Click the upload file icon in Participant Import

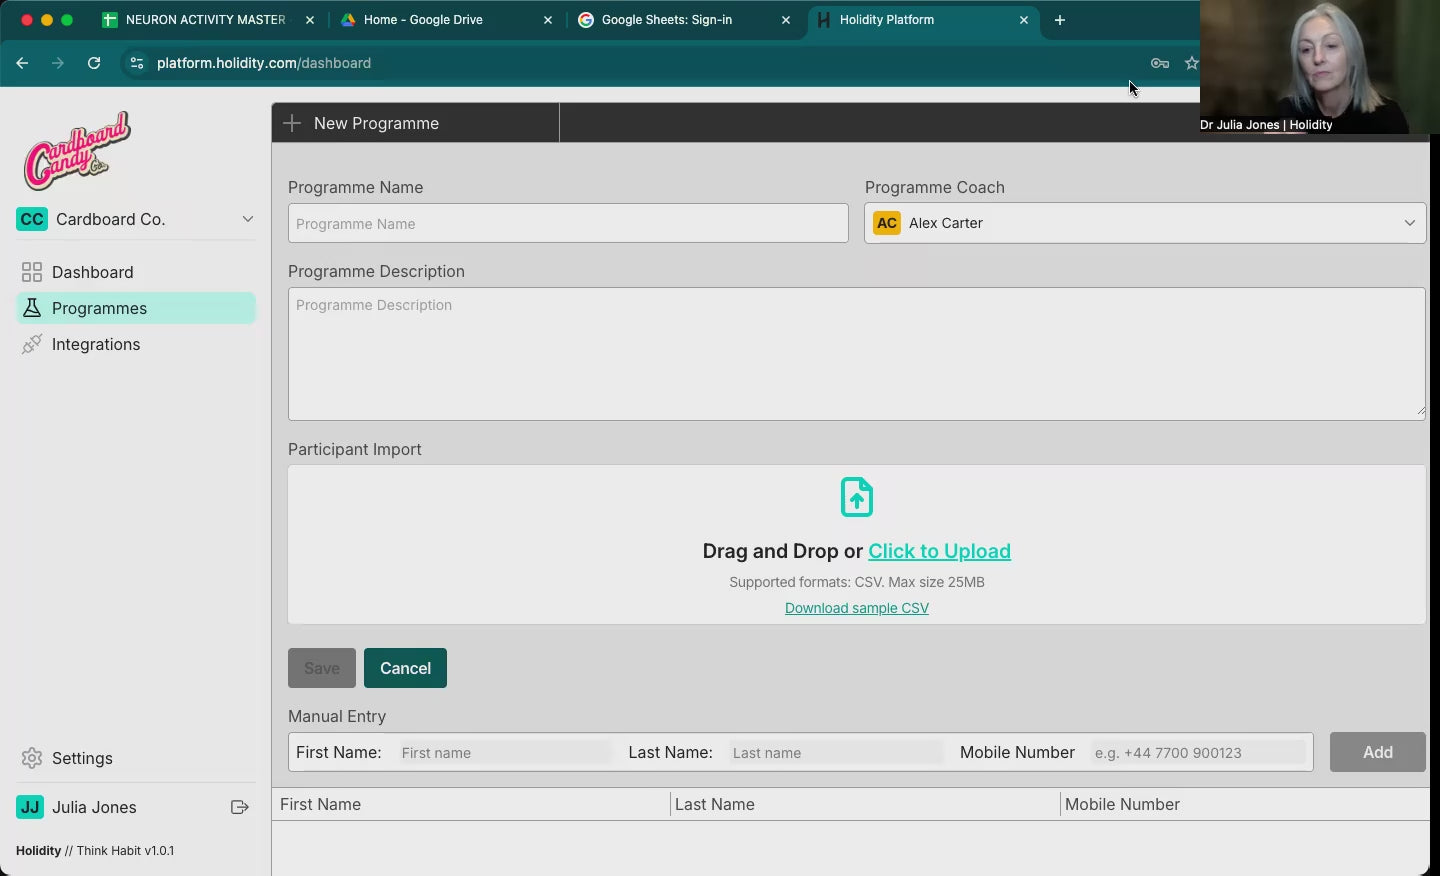pos(857,497)
